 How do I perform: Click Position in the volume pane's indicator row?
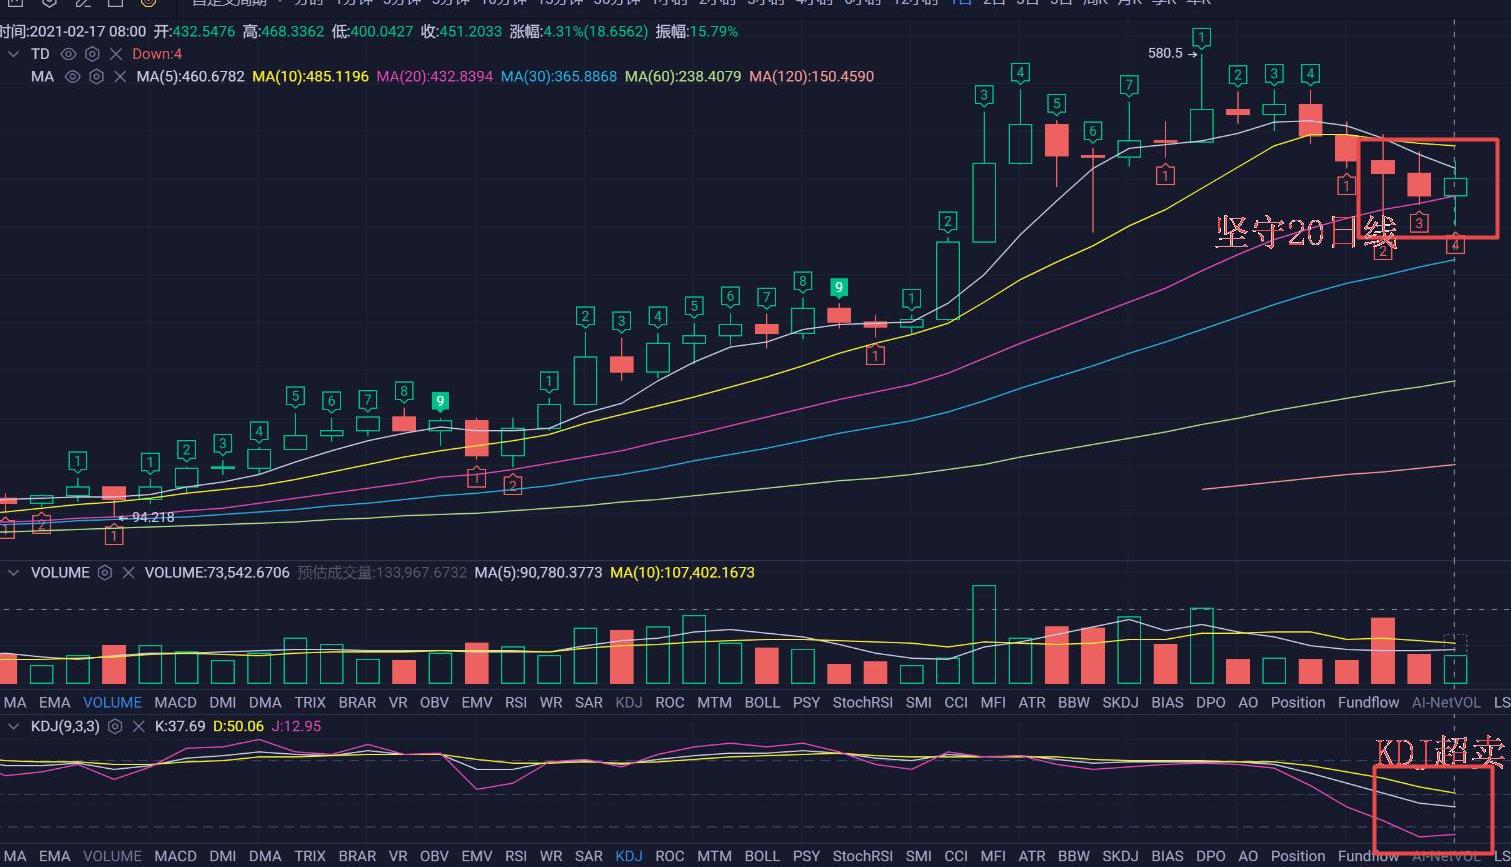point(1297,703)
